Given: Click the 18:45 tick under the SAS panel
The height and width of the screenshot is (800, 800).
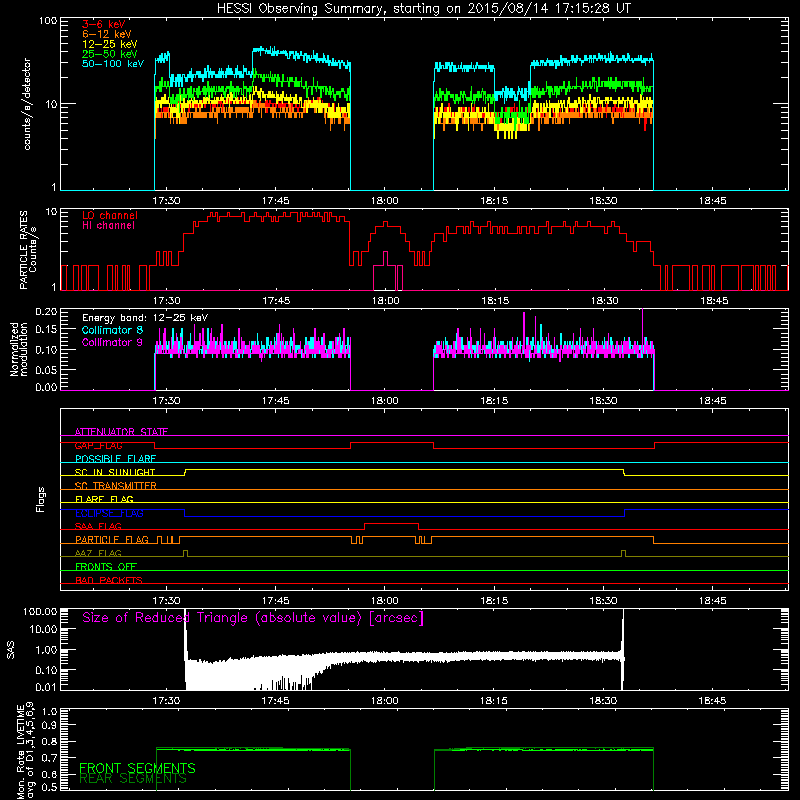Looking at the screenshot, I should (712, 701).
